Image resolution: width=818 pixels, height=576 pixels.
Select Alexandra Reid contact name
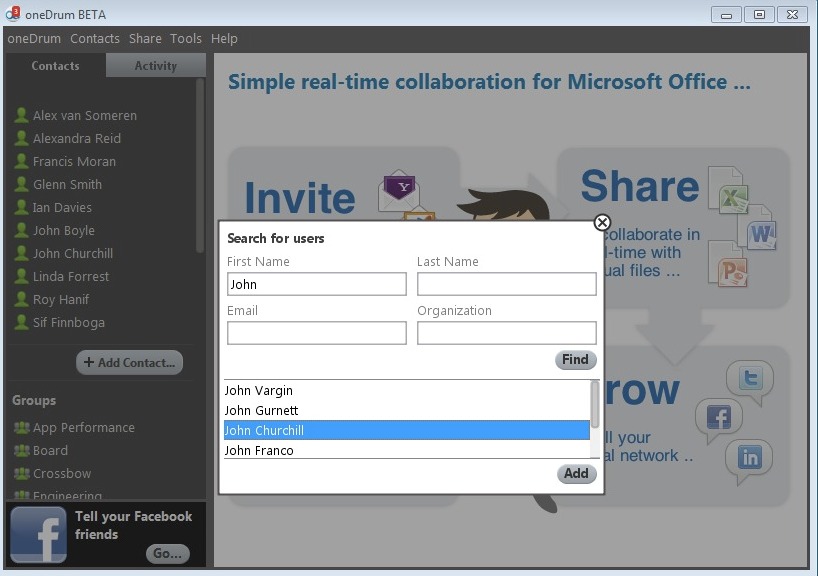point(77,138)
